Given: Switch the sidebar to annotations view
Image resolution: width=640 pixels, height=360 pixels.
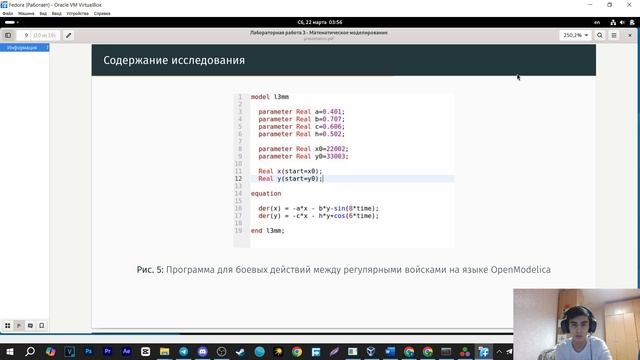Looking at the screenshot, I should point(30,325).
